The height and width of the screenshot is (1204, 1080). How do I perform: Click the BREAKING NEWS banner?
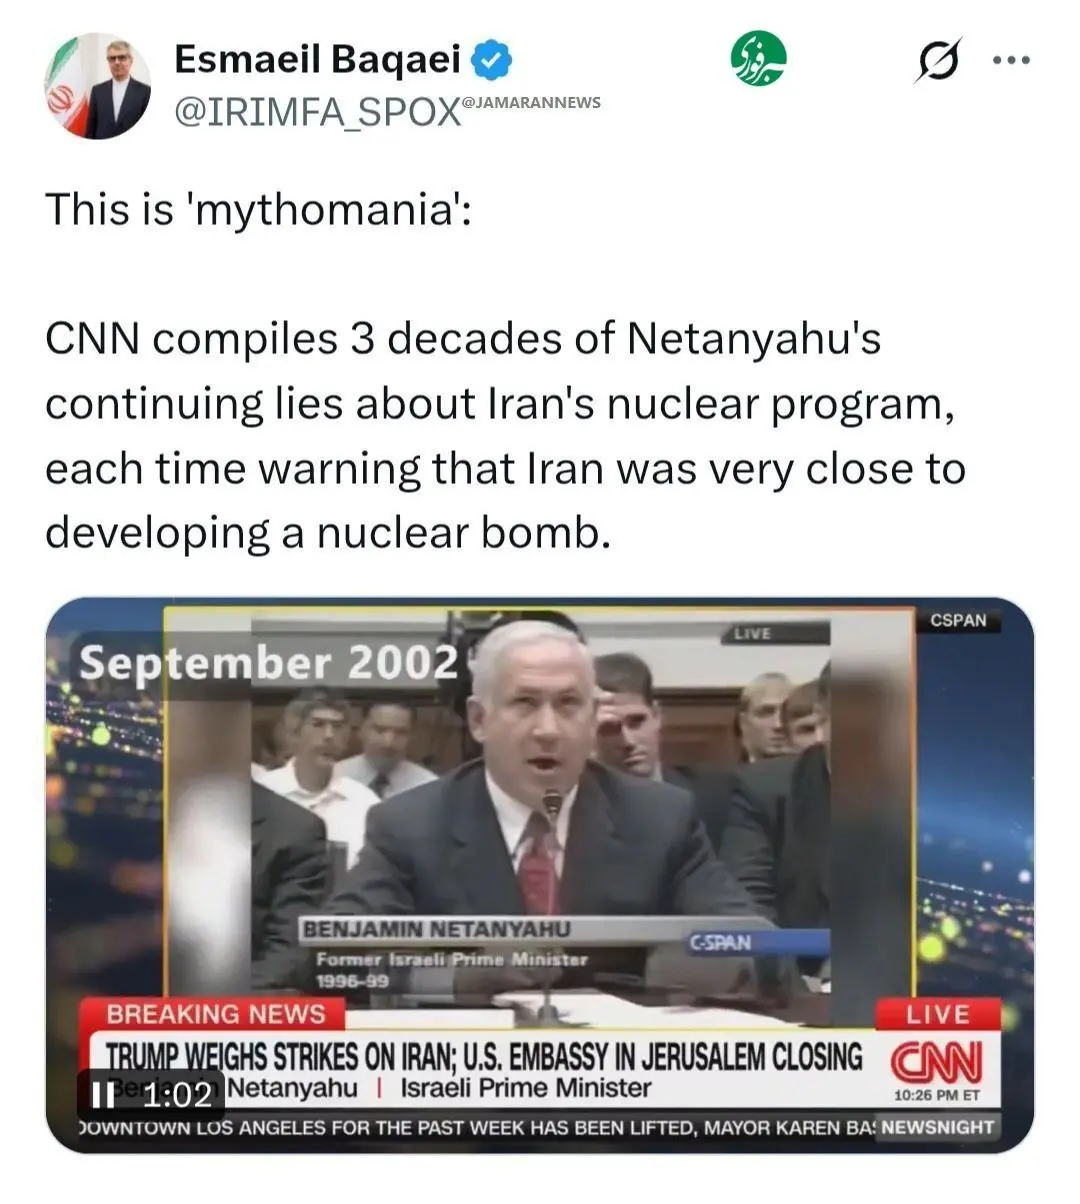215,1014
